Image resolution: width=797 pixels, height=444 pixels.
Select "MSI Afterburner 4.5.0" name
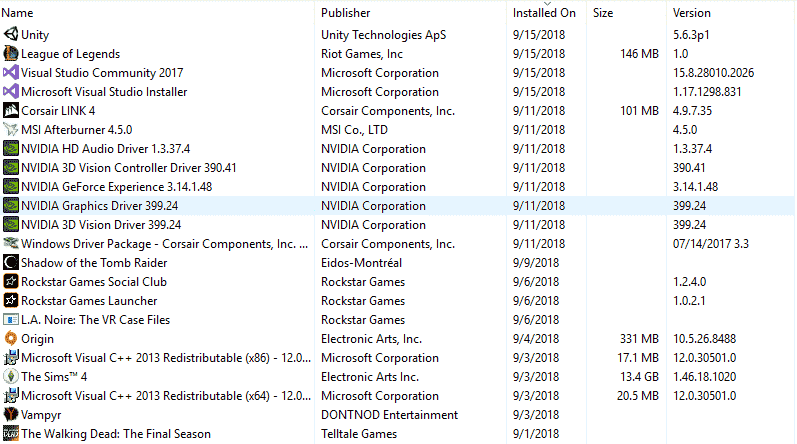77,130
